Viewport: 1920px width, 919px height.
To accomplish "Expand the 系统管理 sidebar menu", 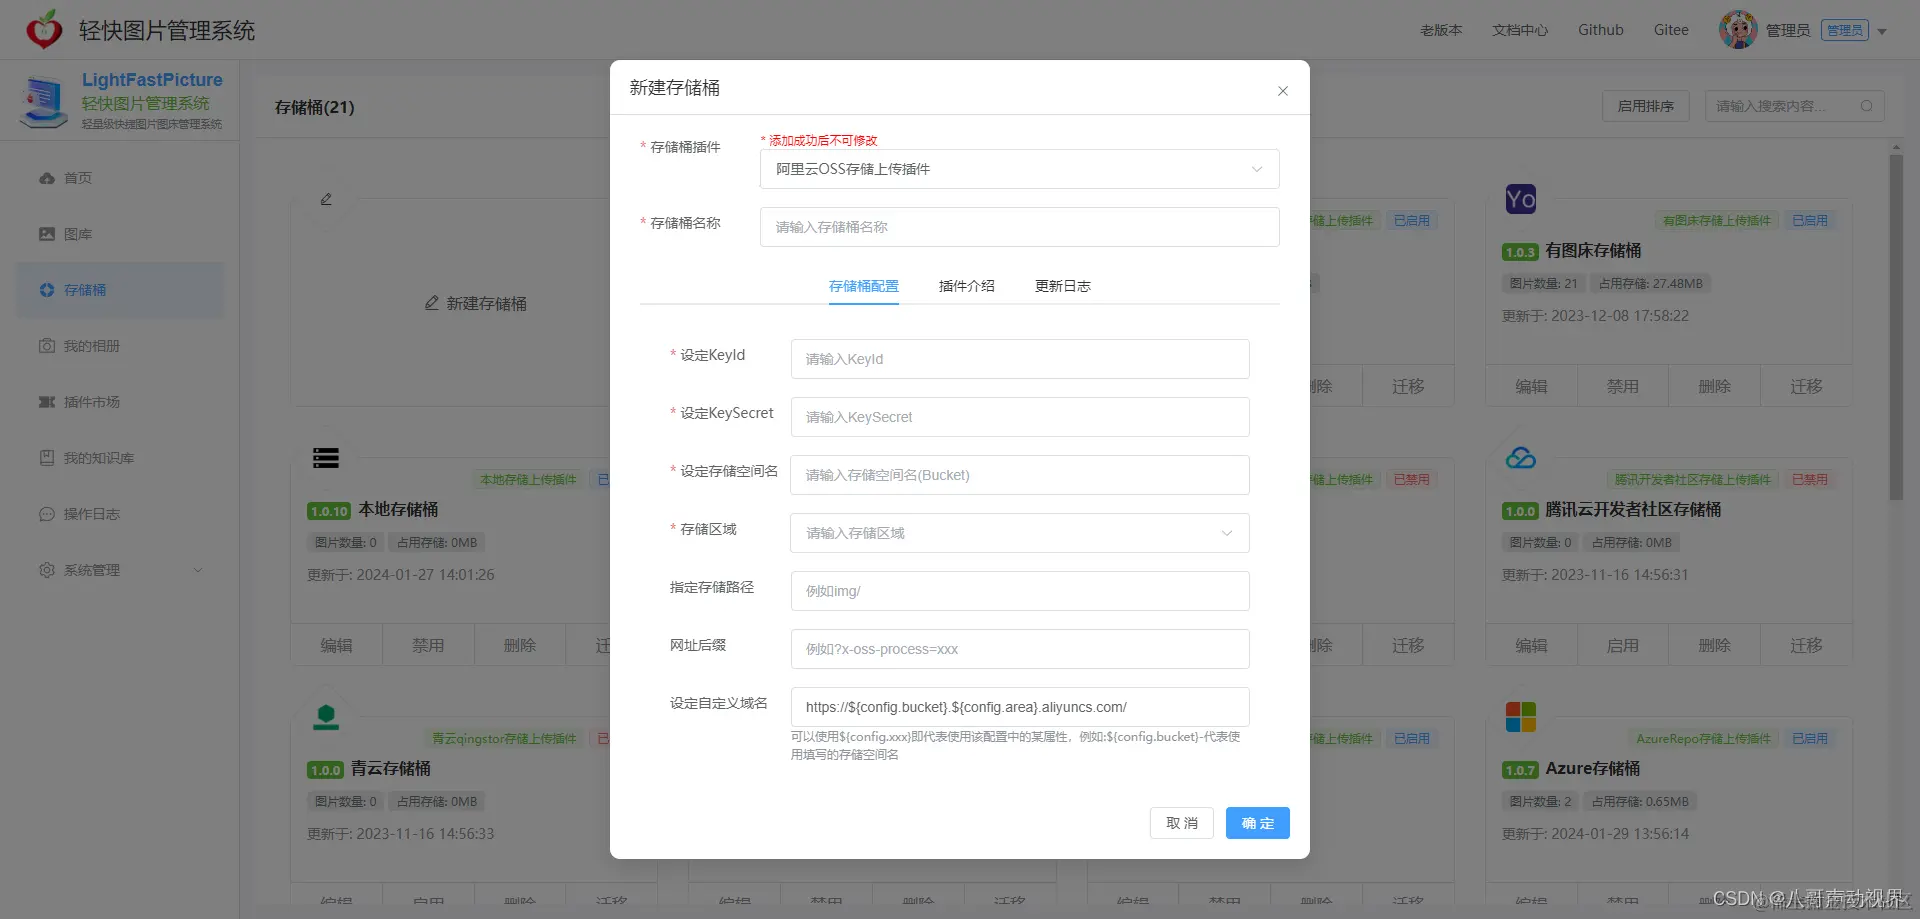I will click(120, 570).
